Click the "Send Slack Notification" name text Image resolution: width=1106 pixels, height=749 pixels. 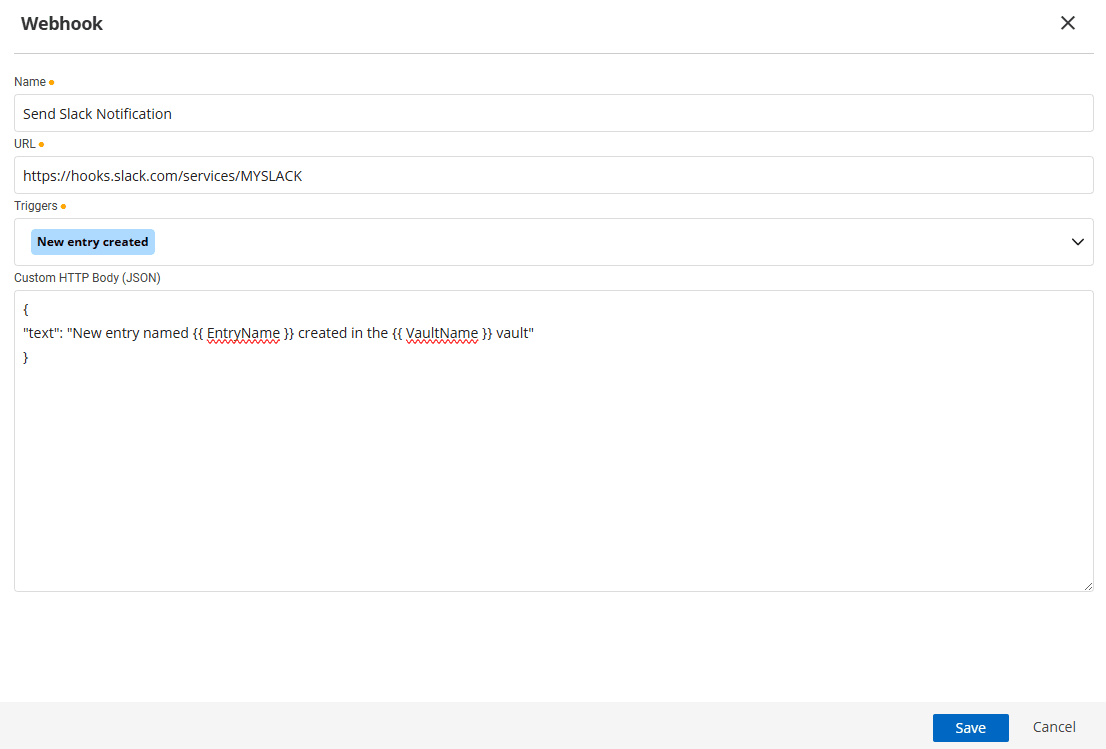click(96, 113)
